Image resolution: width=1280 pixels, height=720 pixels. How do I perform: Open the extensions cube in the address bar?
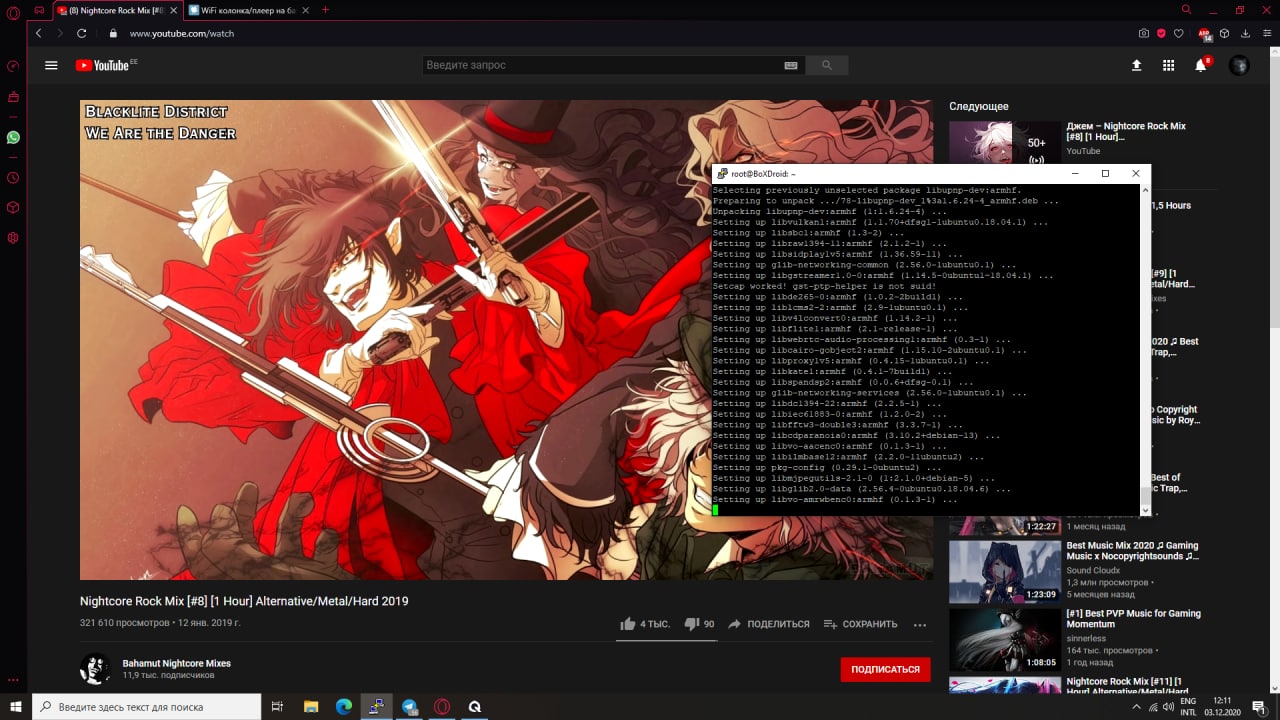click(x=1224, y=33)
